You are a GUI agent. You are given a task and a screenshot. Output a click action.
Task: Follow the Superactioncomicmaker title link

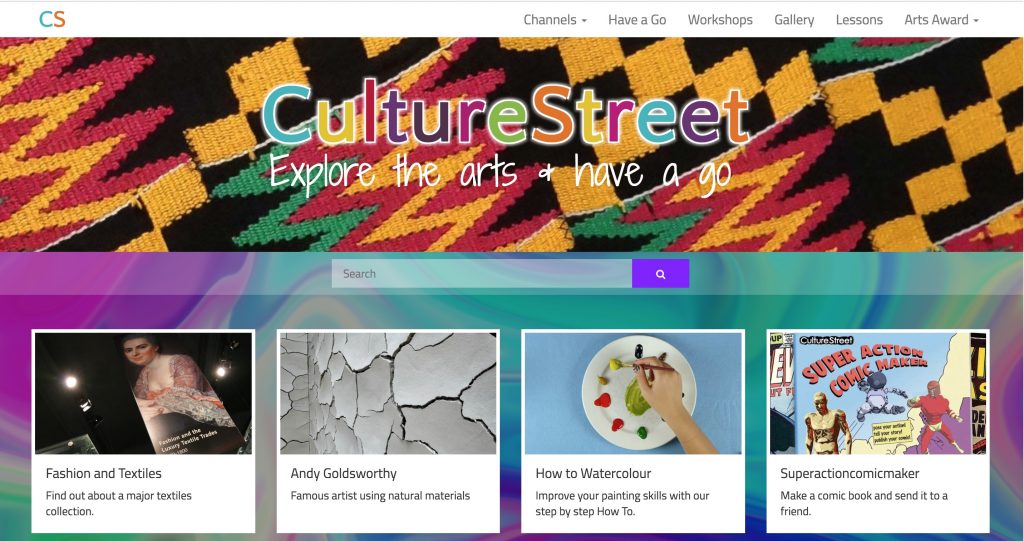pyautogui.click(x=850, y=474)
